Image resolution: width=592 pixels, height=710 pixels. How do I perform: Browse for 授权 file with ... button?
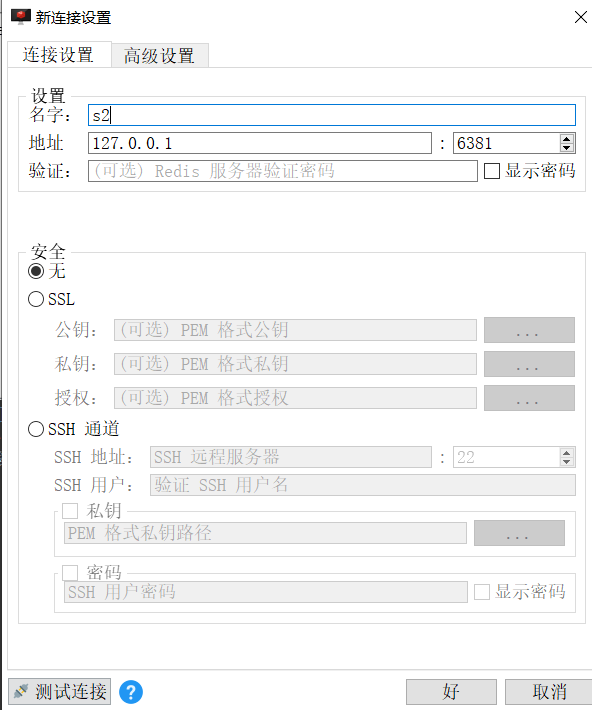[529, 398]
